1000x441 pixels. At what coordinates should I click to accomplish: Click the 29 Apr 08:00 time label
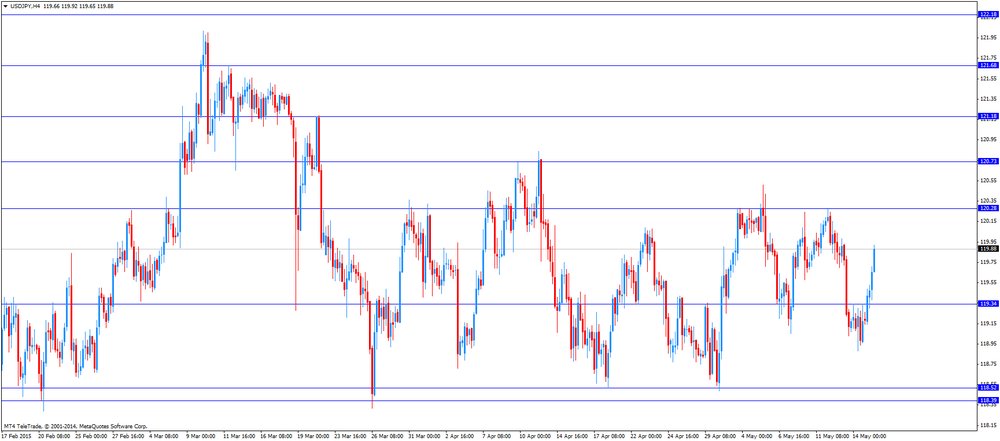pyautogui.click(x=721, y=437)
